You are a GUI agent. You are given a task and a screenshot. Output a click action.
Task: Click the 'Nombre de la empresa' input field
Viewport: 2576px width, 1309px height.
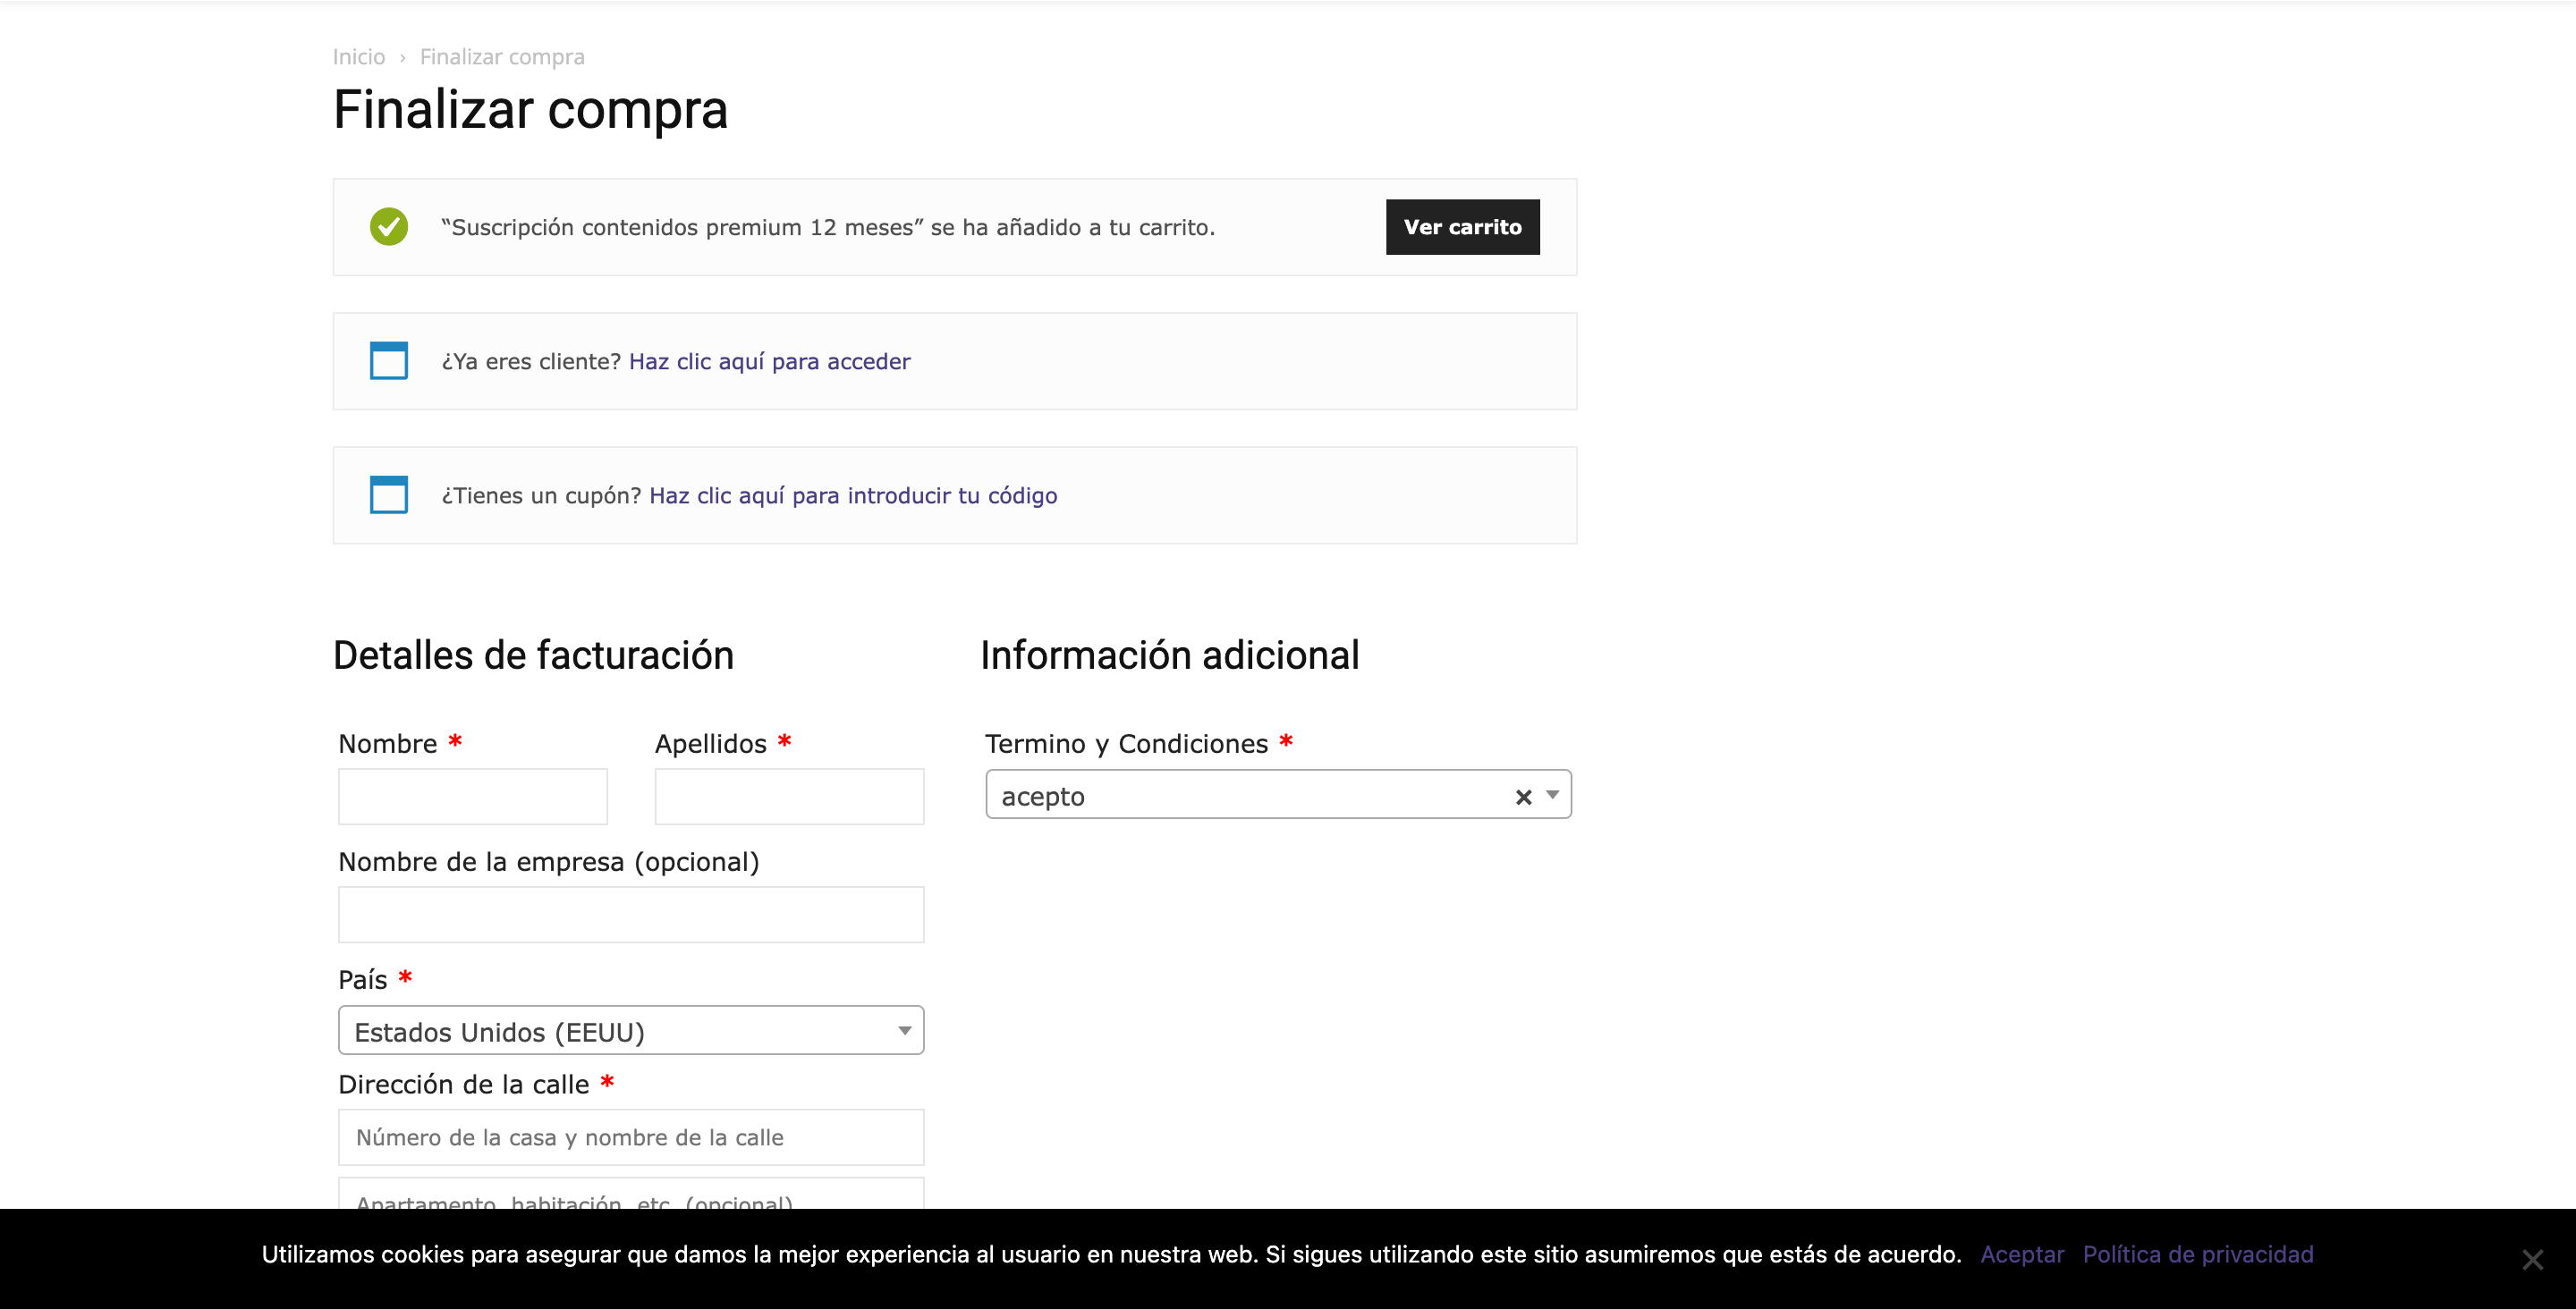click(x=631, y=915)
